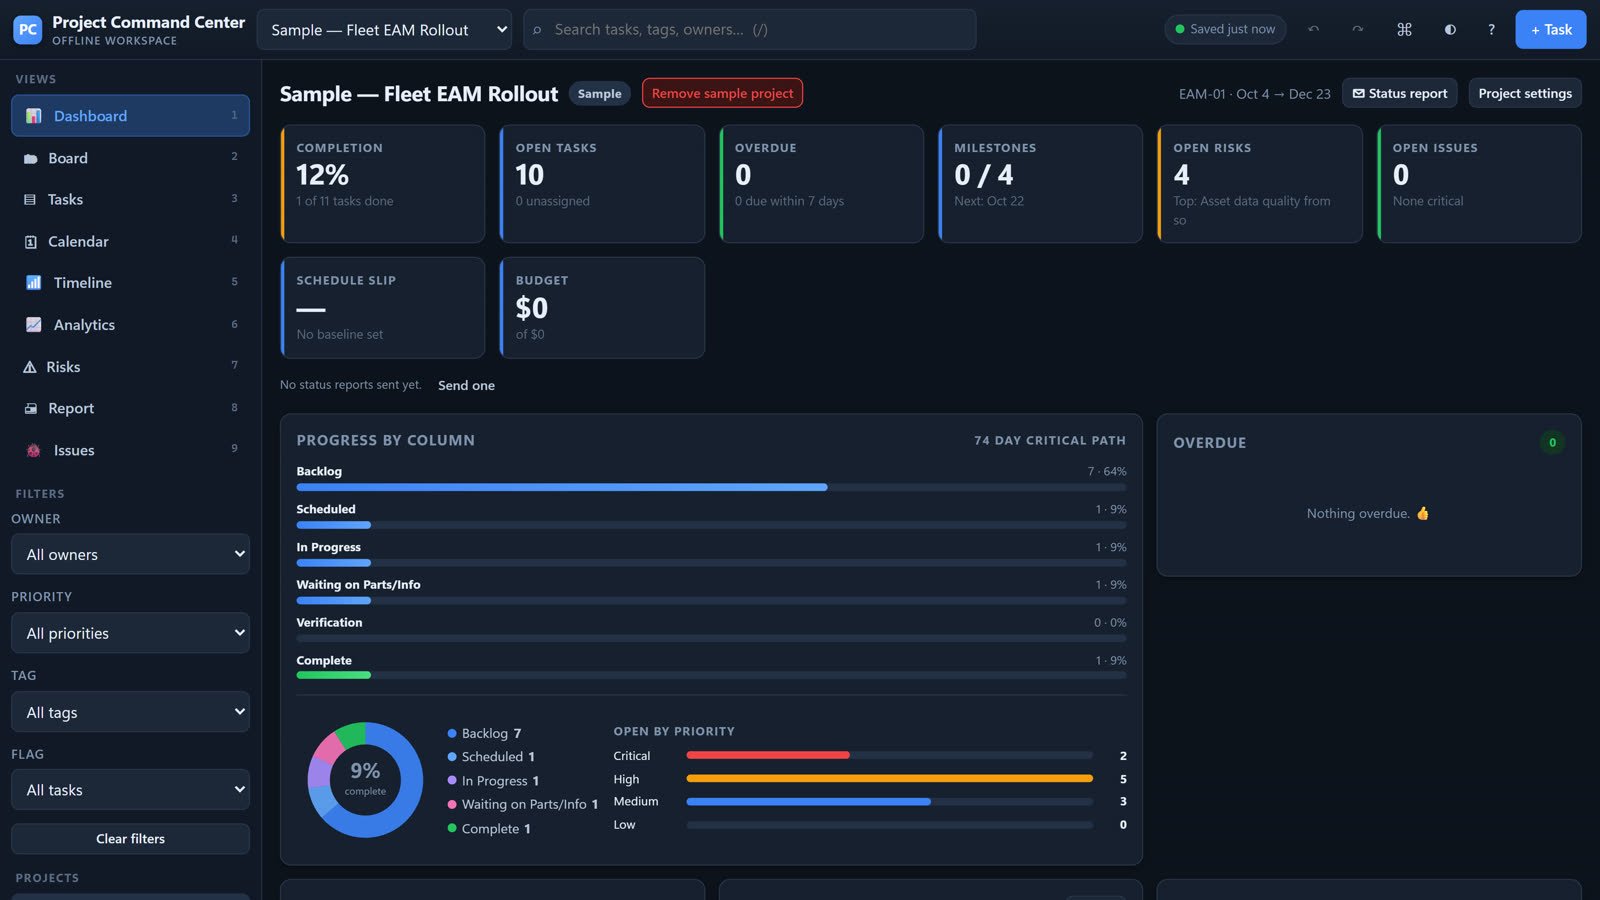Click the Schedule Slip card

(383, 308)
